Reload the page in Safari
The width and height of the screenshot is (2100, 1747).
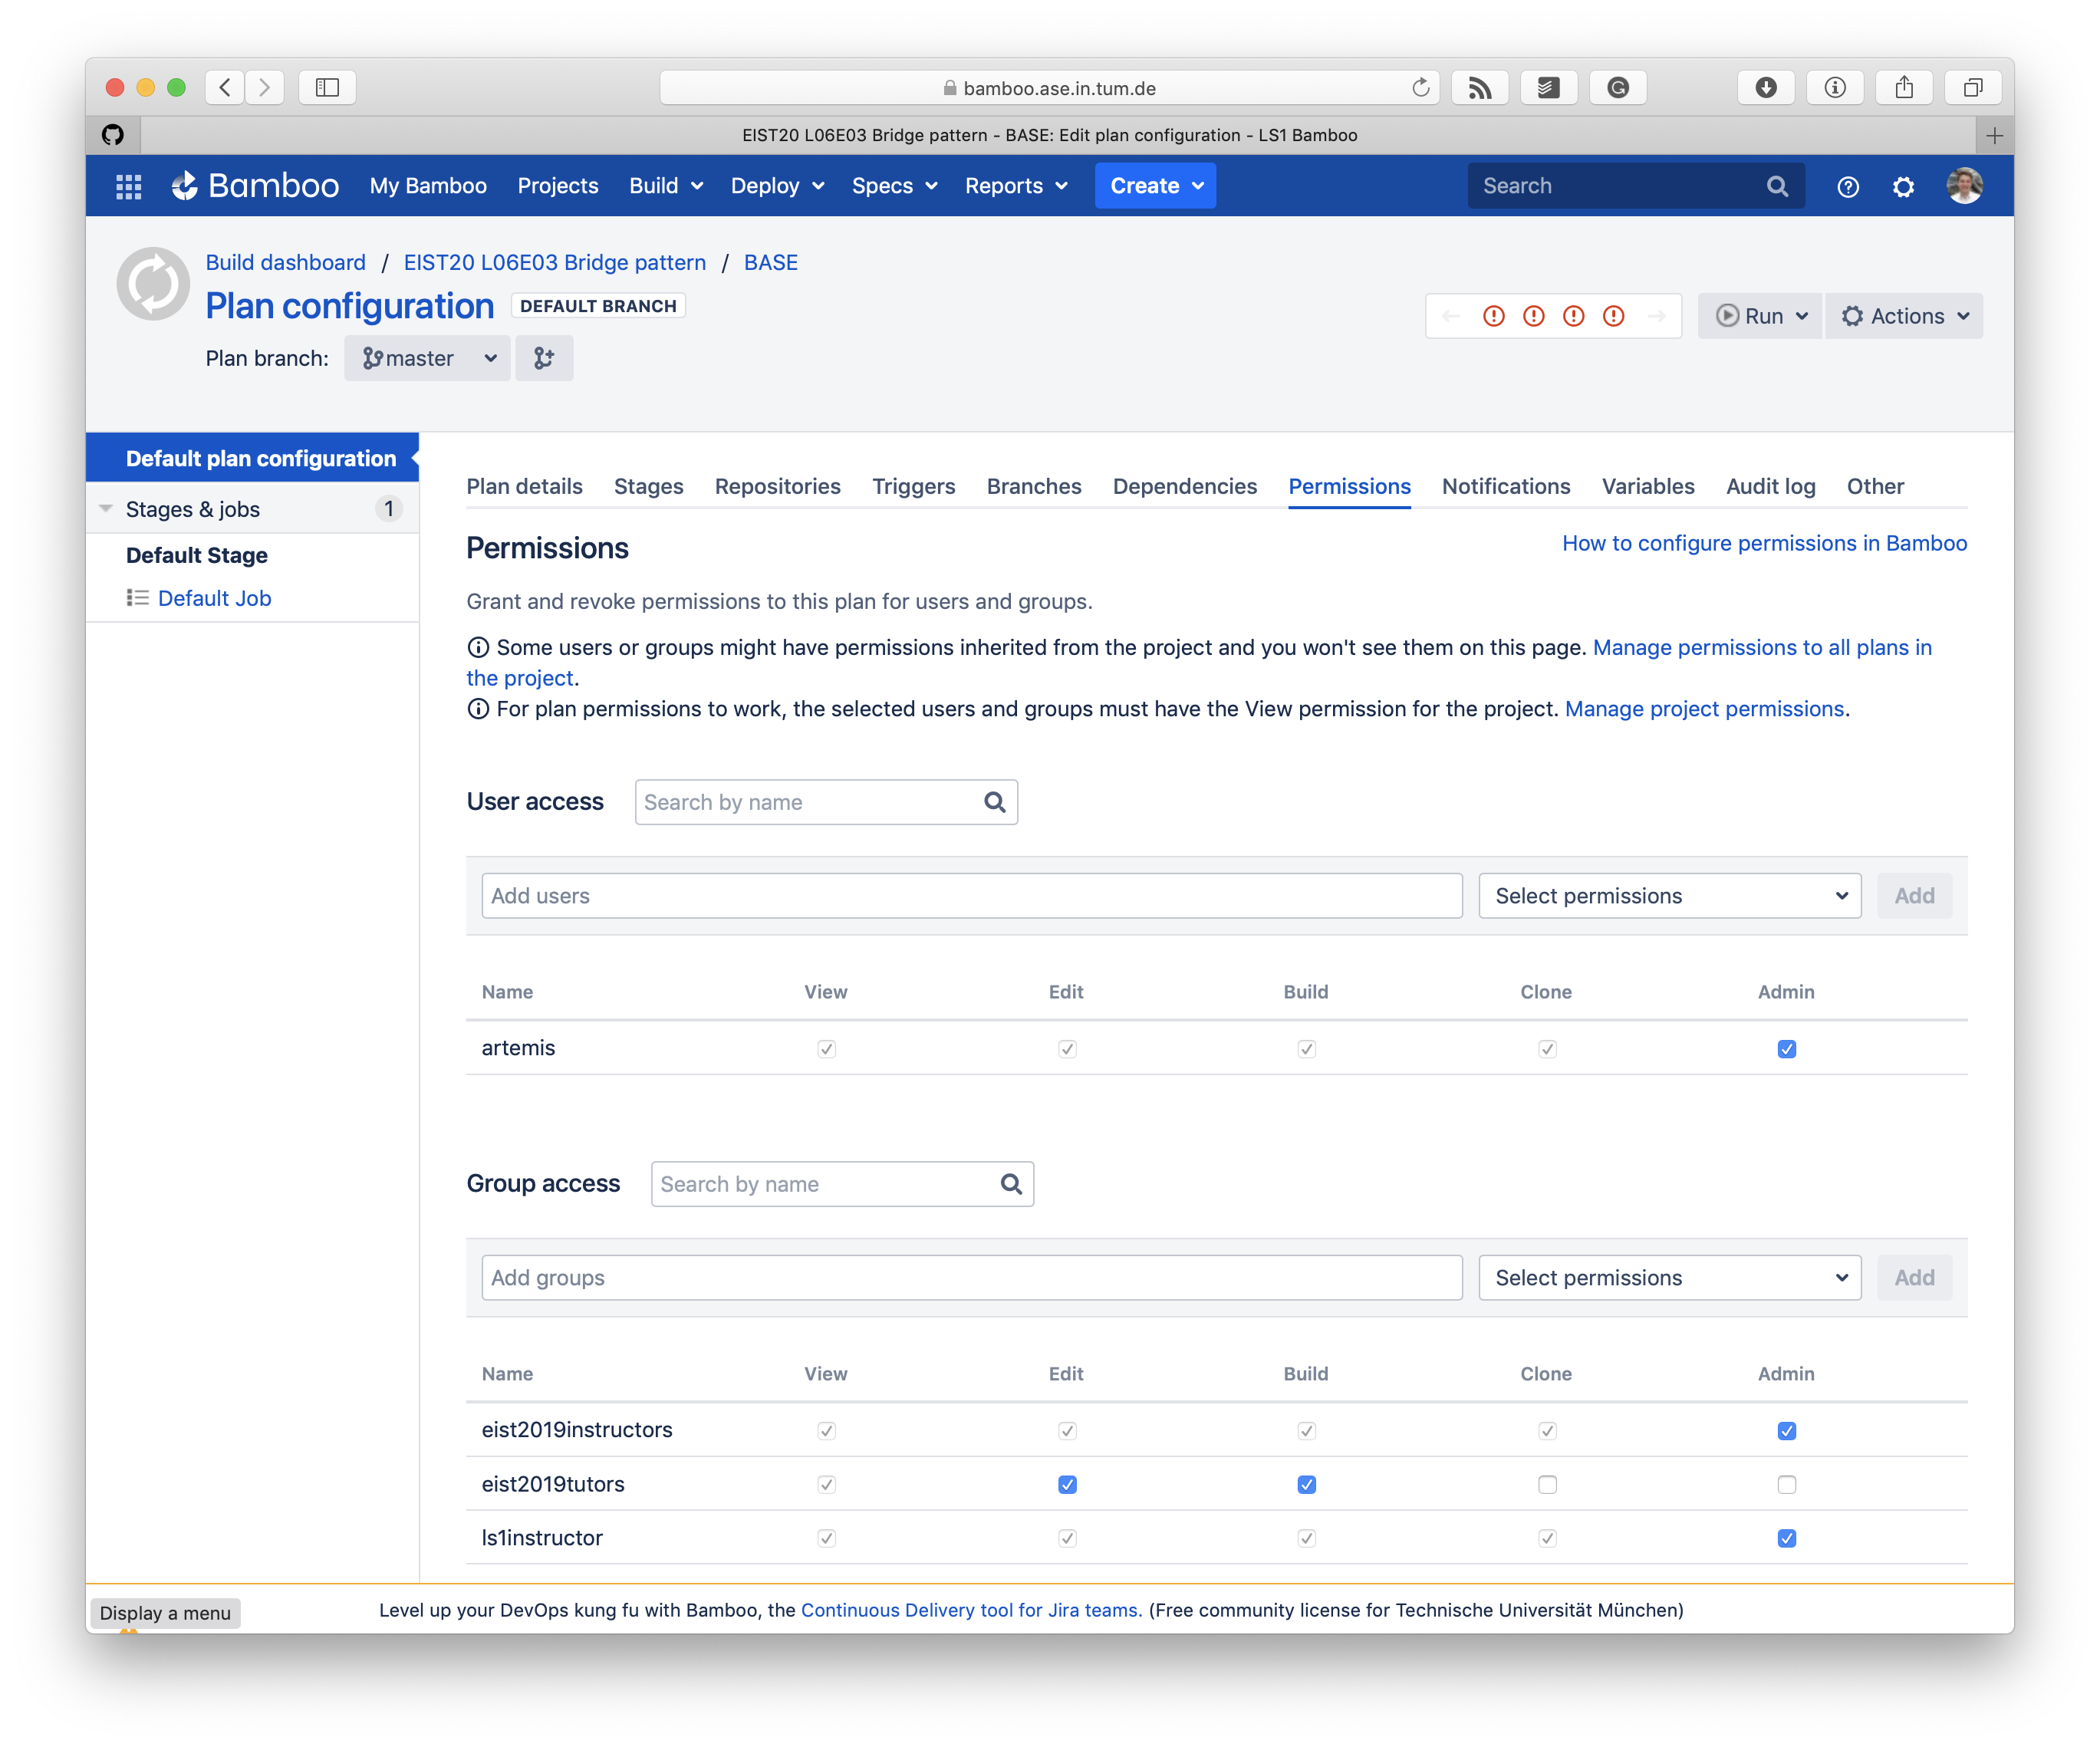point(1420,88)
